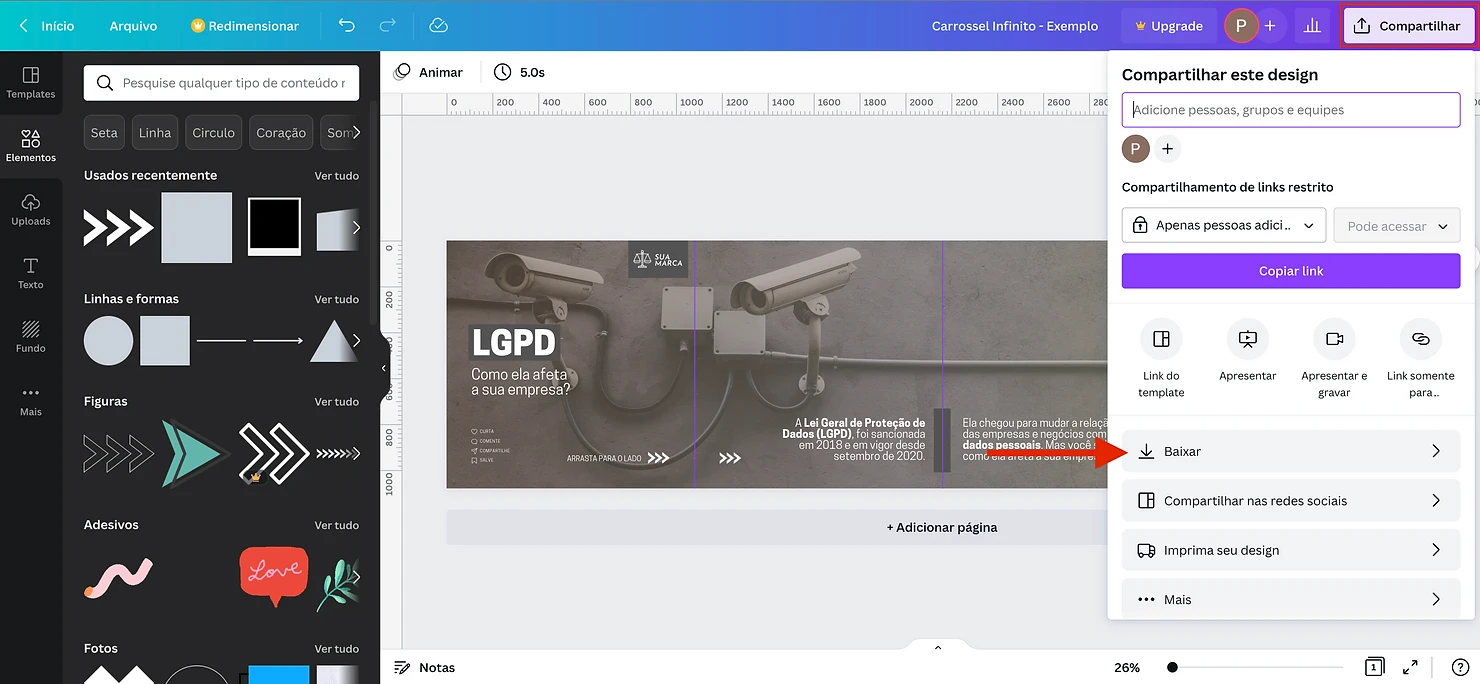Select the black square frame element
Screen dimensions: 1480x684
[274, 226]
